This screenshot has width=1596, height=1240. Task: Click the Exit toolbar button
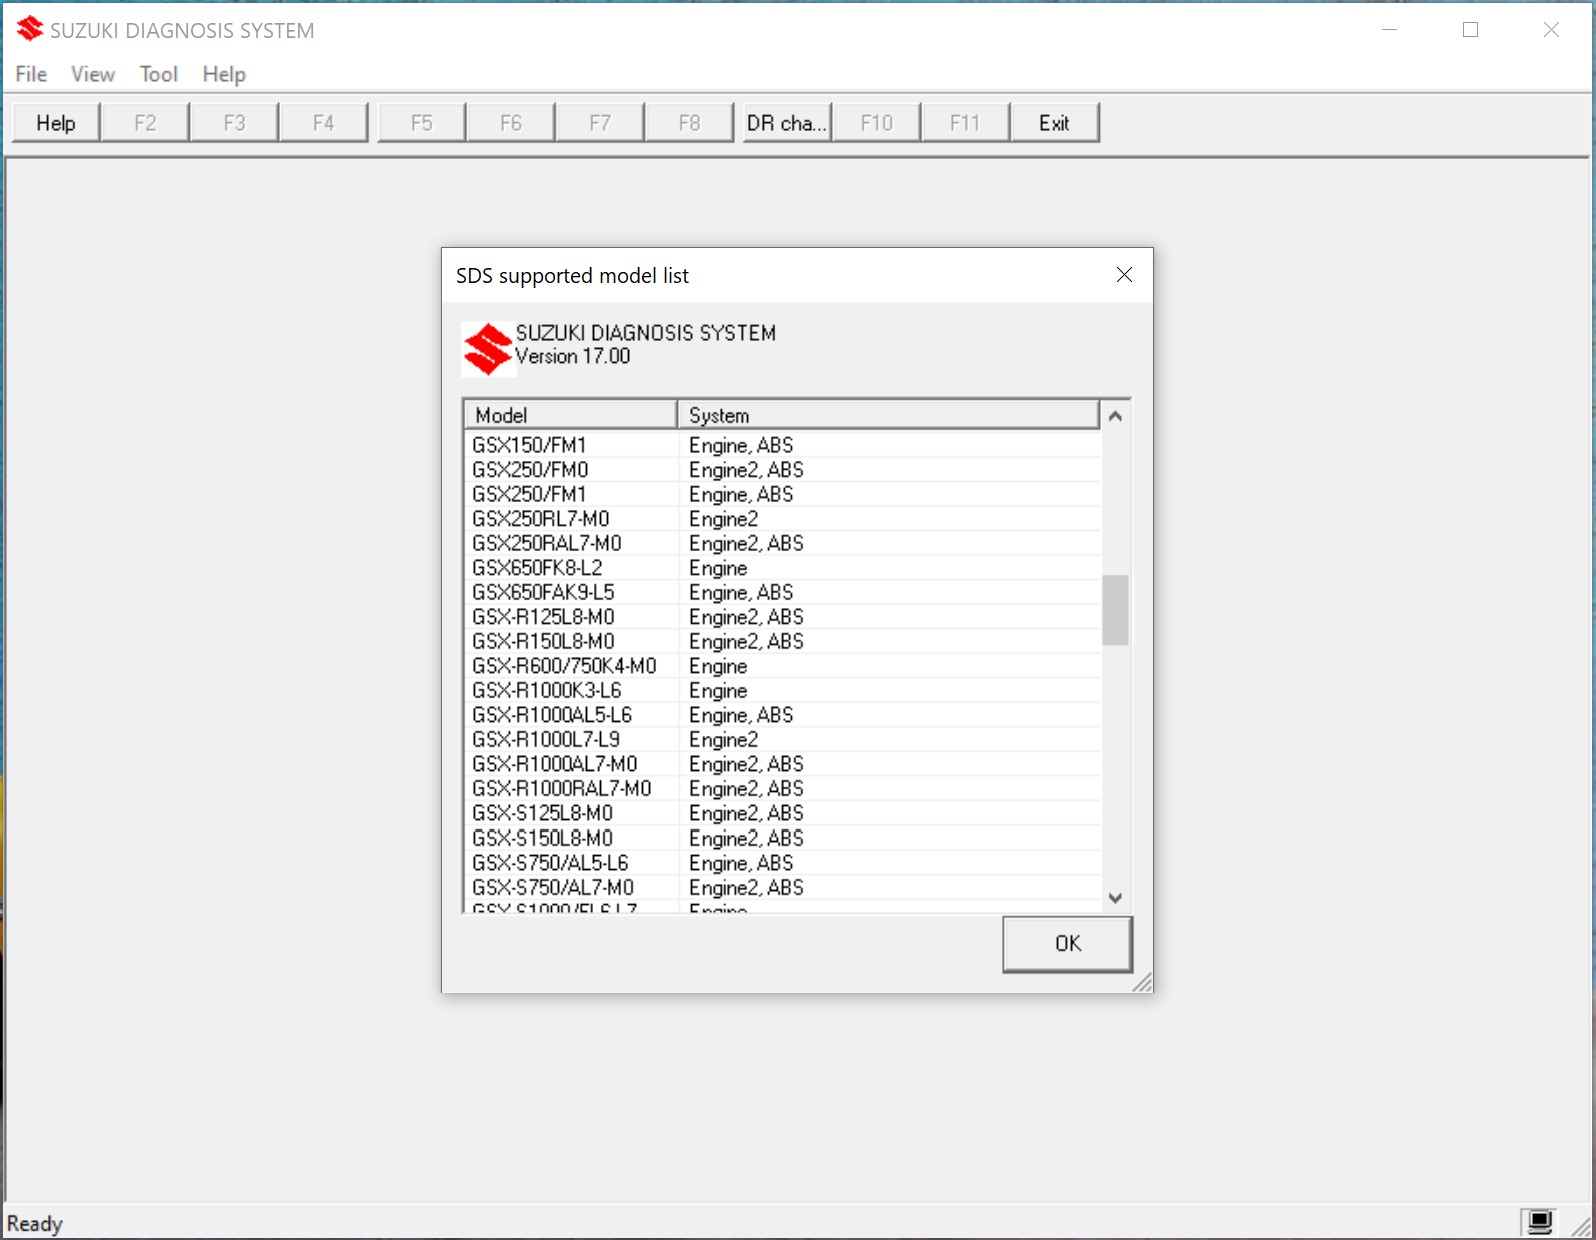tap(1054, 122)
